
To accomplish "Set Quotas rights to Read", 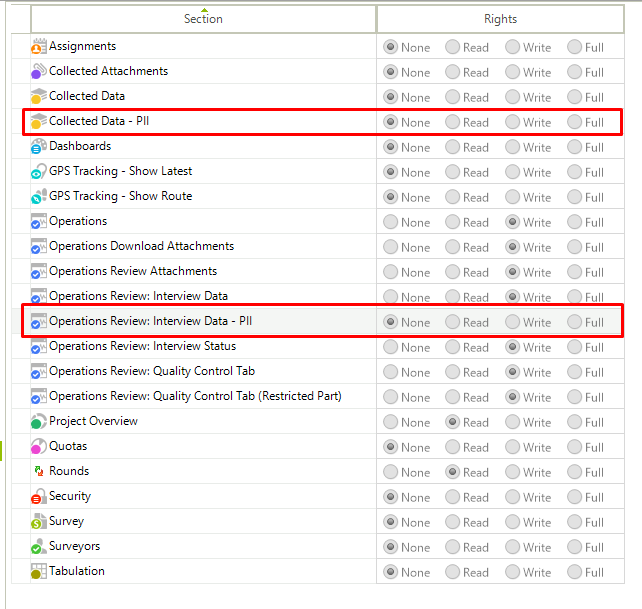I will click(x=452, y=446).
